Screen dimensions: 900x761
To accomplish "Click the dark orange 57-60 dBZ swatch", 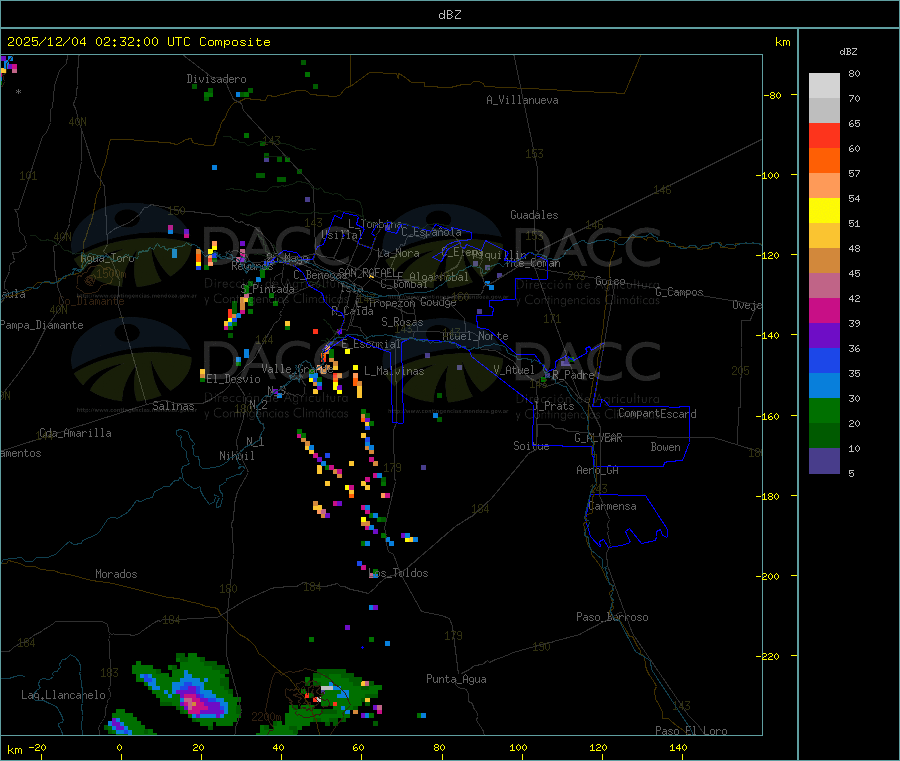I will coord(824,160).
